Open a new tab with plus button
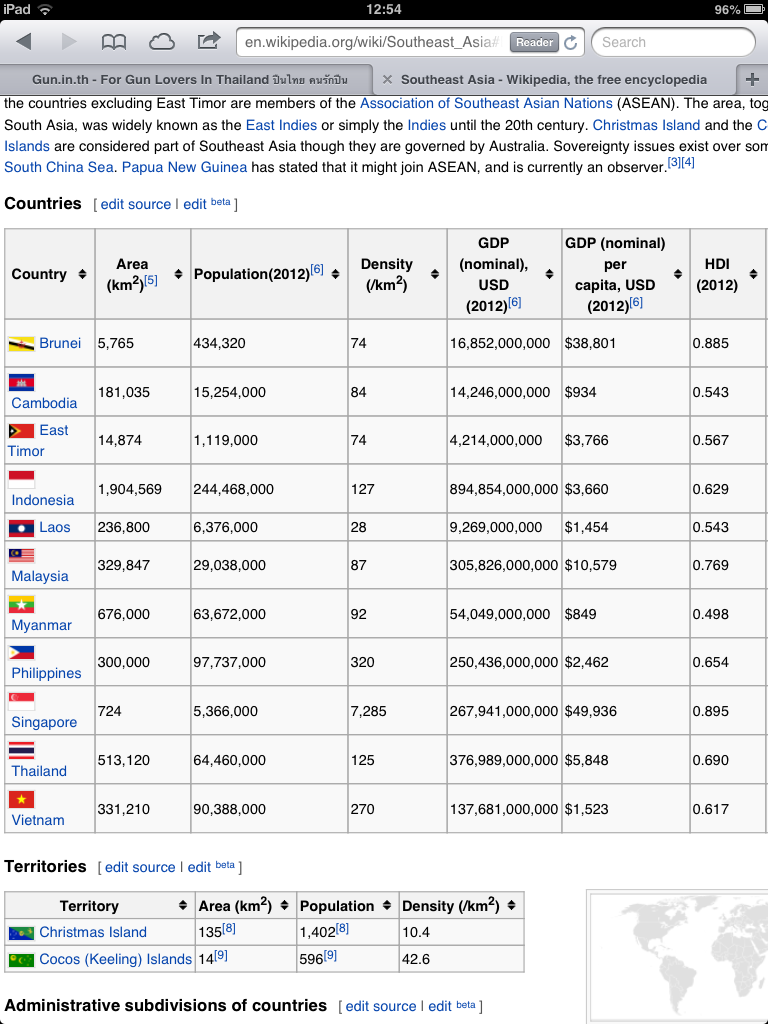This screenshot has height=1024, width=768. pyautogui.click(x=752, y=79)
